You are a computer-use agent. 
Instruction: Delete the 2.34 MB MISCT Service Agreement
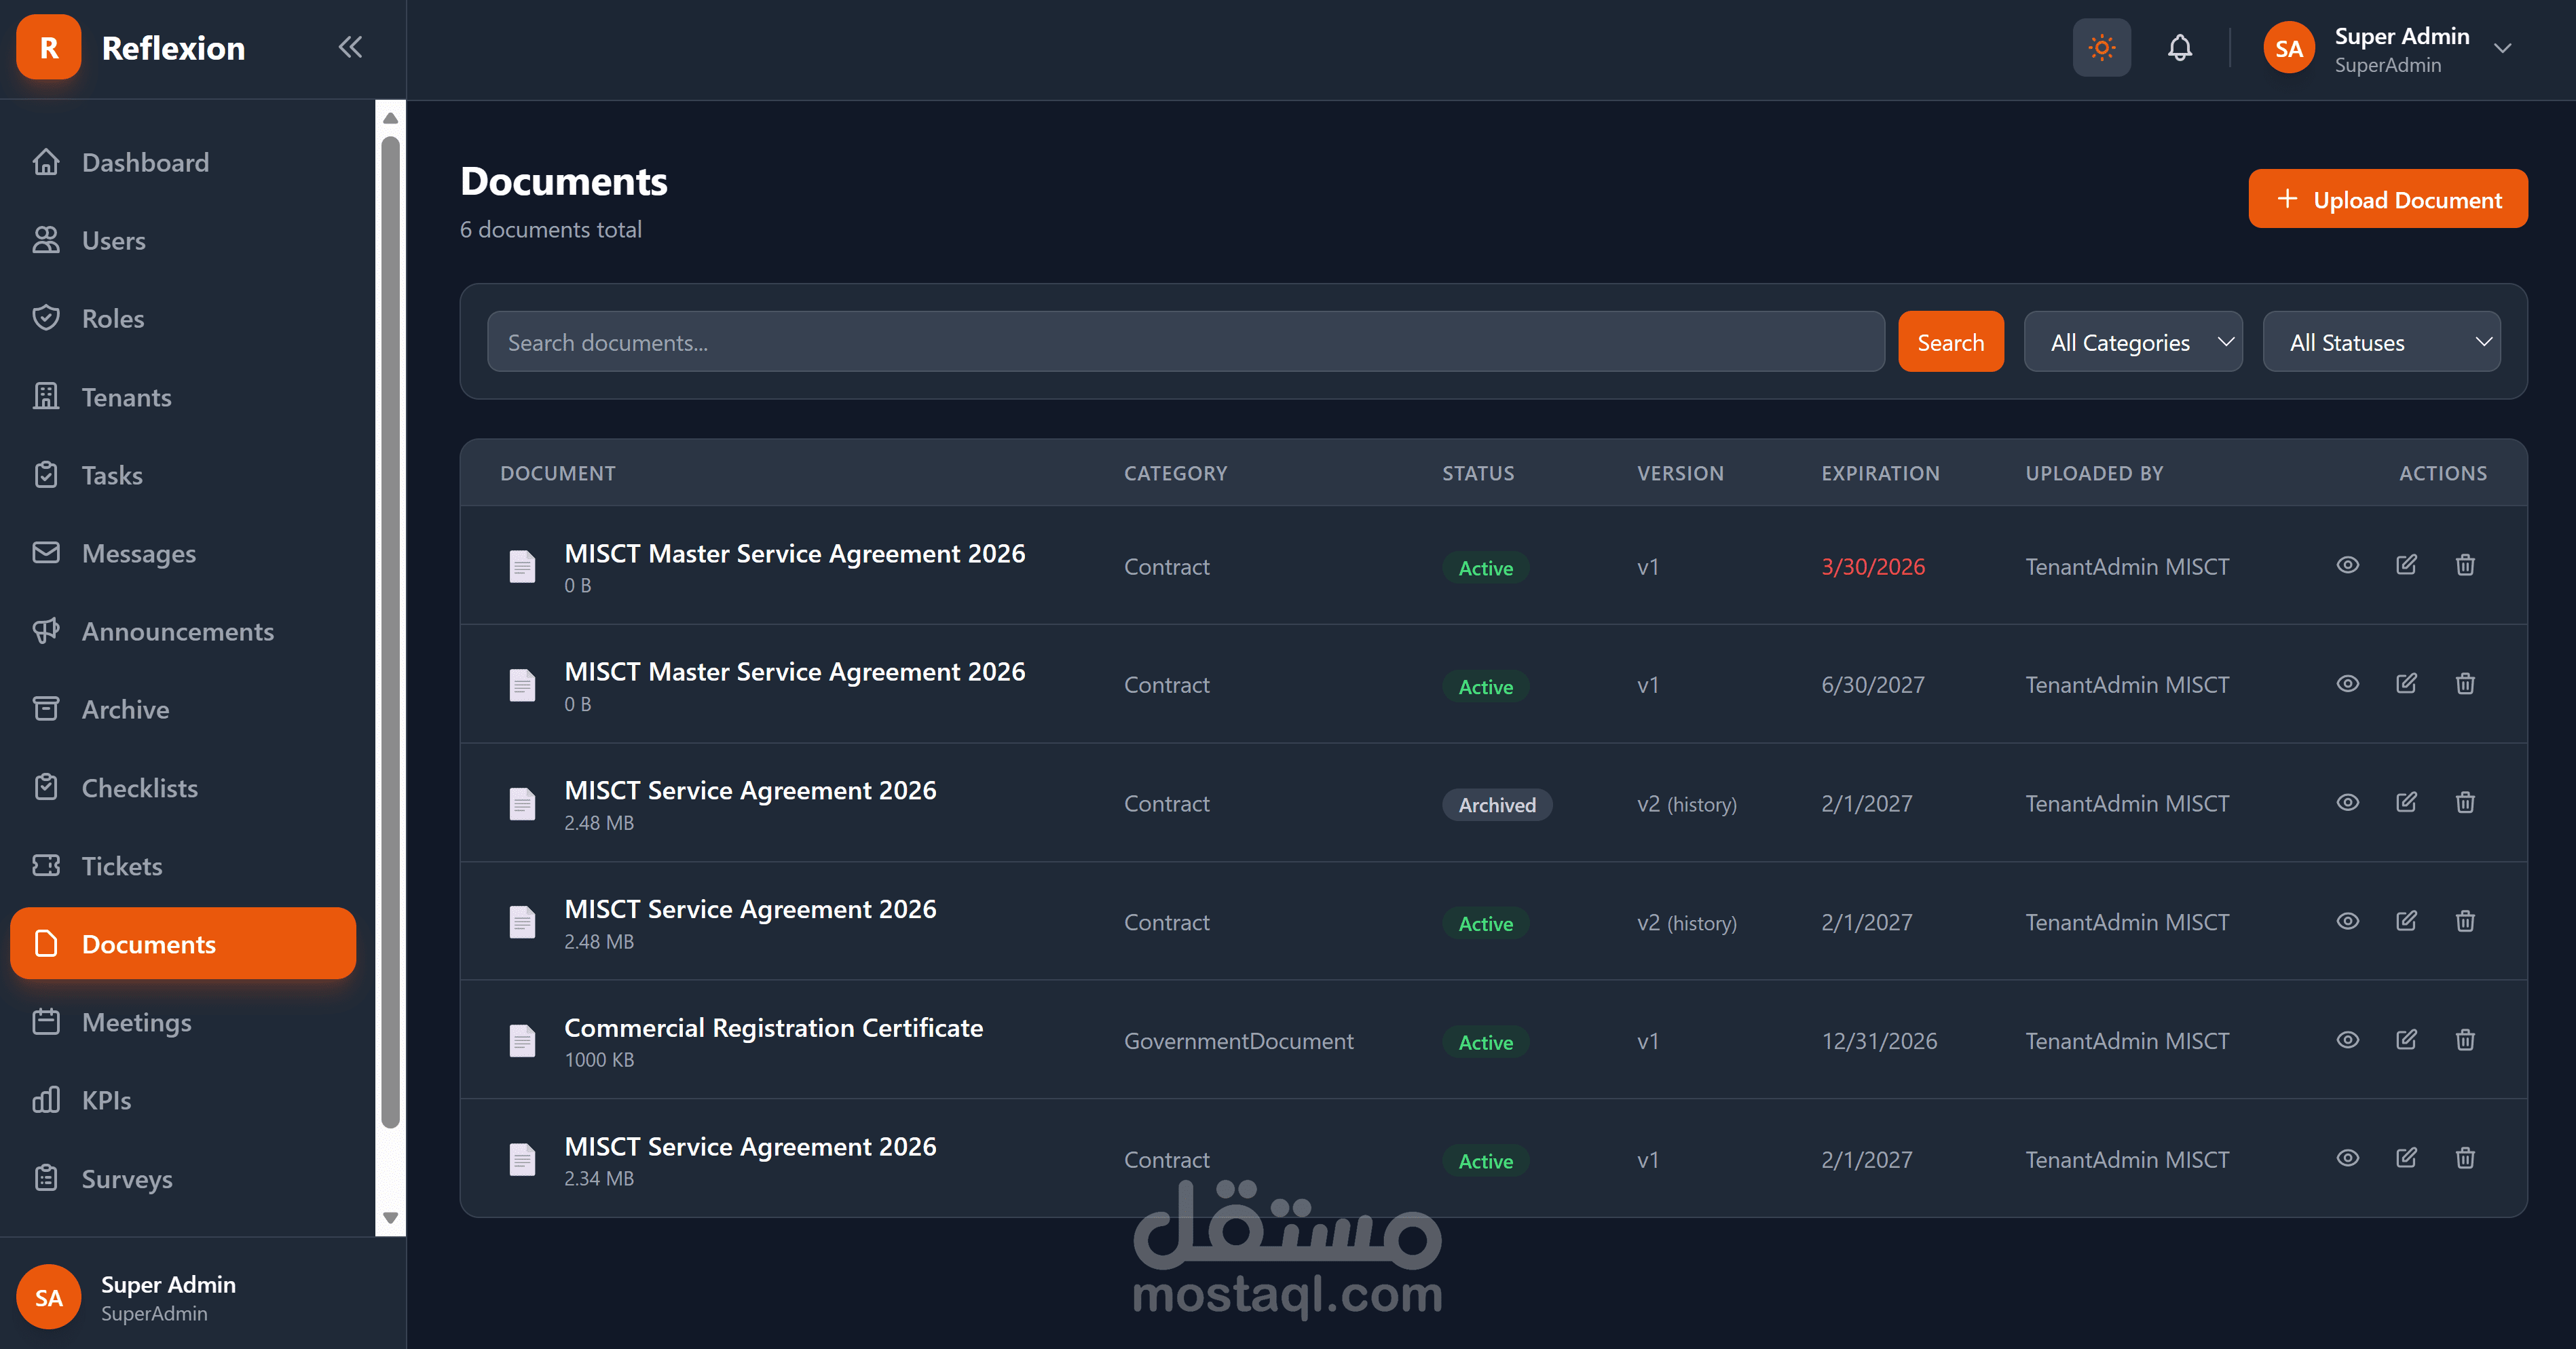click(x=2464, y=1158)
